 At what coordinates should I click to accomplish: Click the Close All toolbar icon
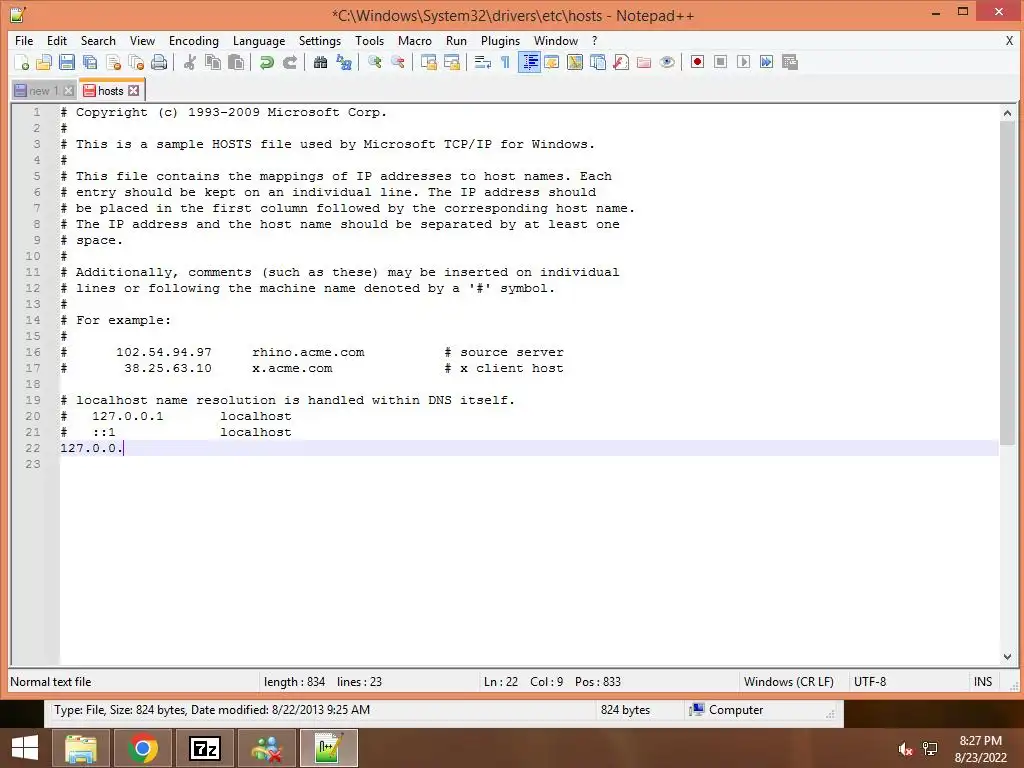click(136, 62)
